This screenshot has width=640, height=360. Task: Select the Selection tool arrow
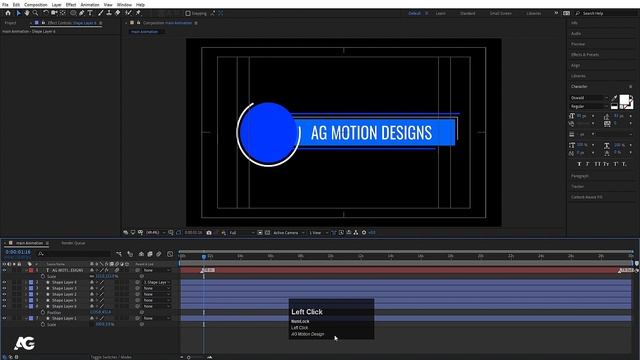[18, 13]
